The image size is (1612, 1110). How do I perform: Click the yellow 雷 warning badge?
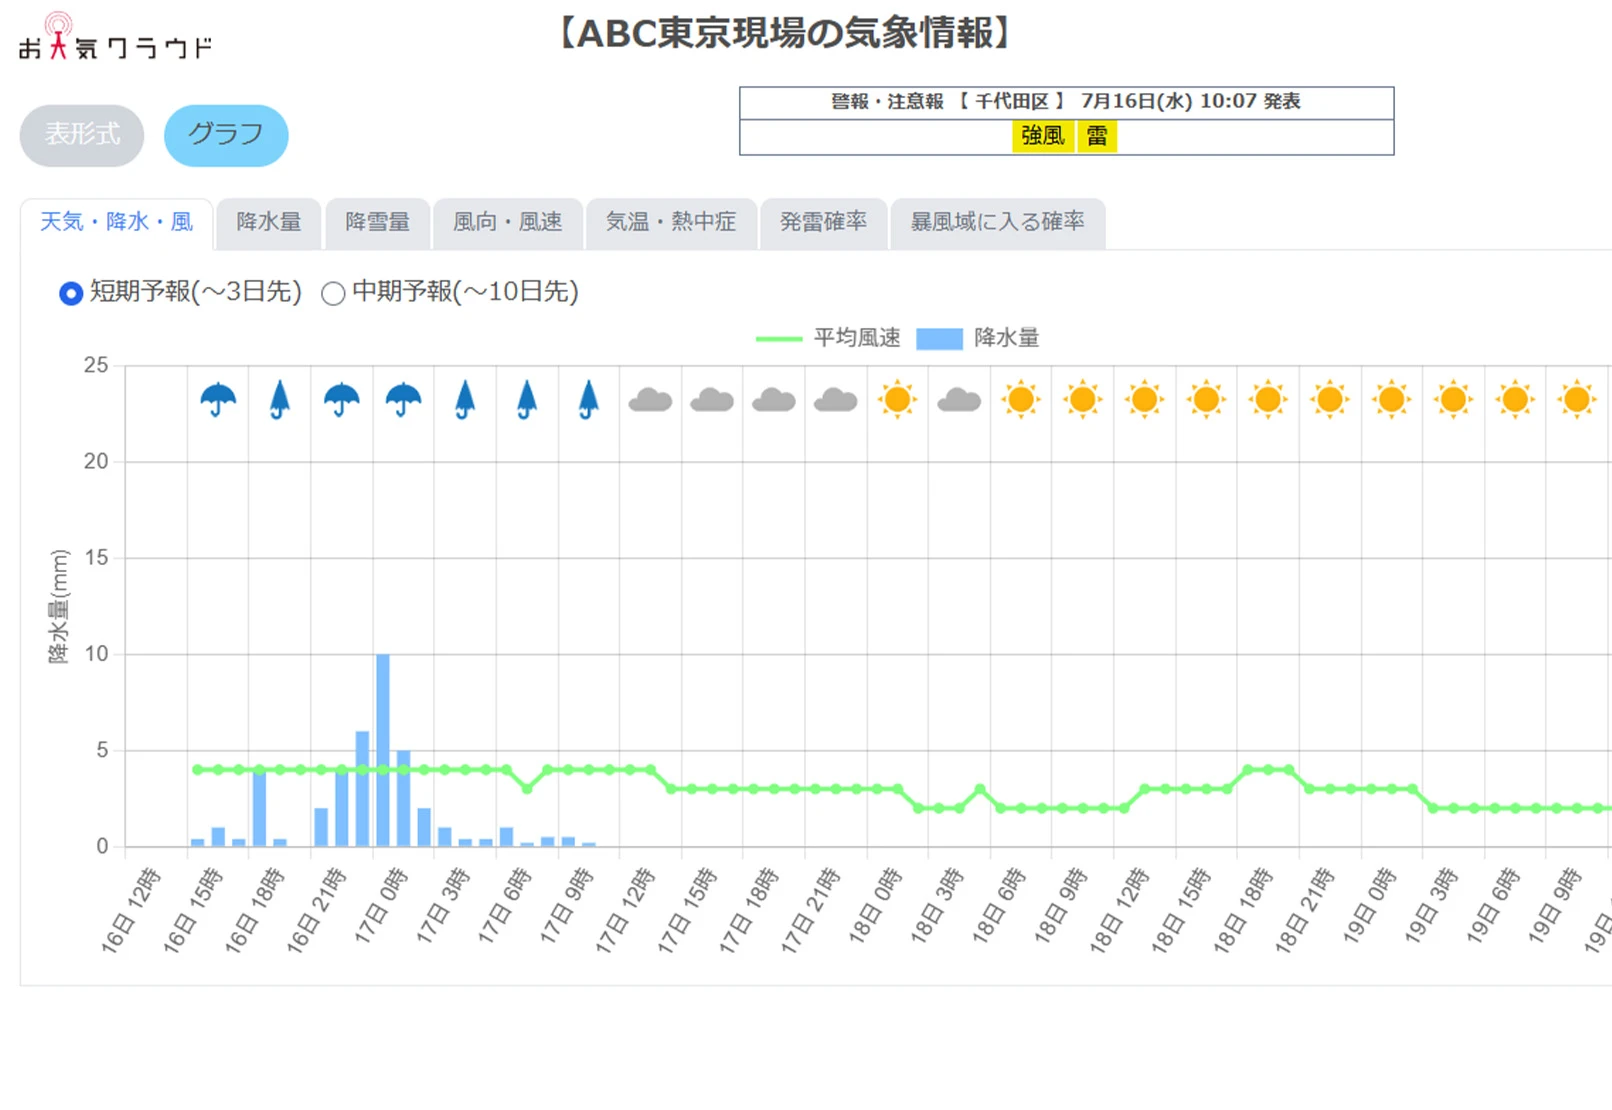point(1097,136)
